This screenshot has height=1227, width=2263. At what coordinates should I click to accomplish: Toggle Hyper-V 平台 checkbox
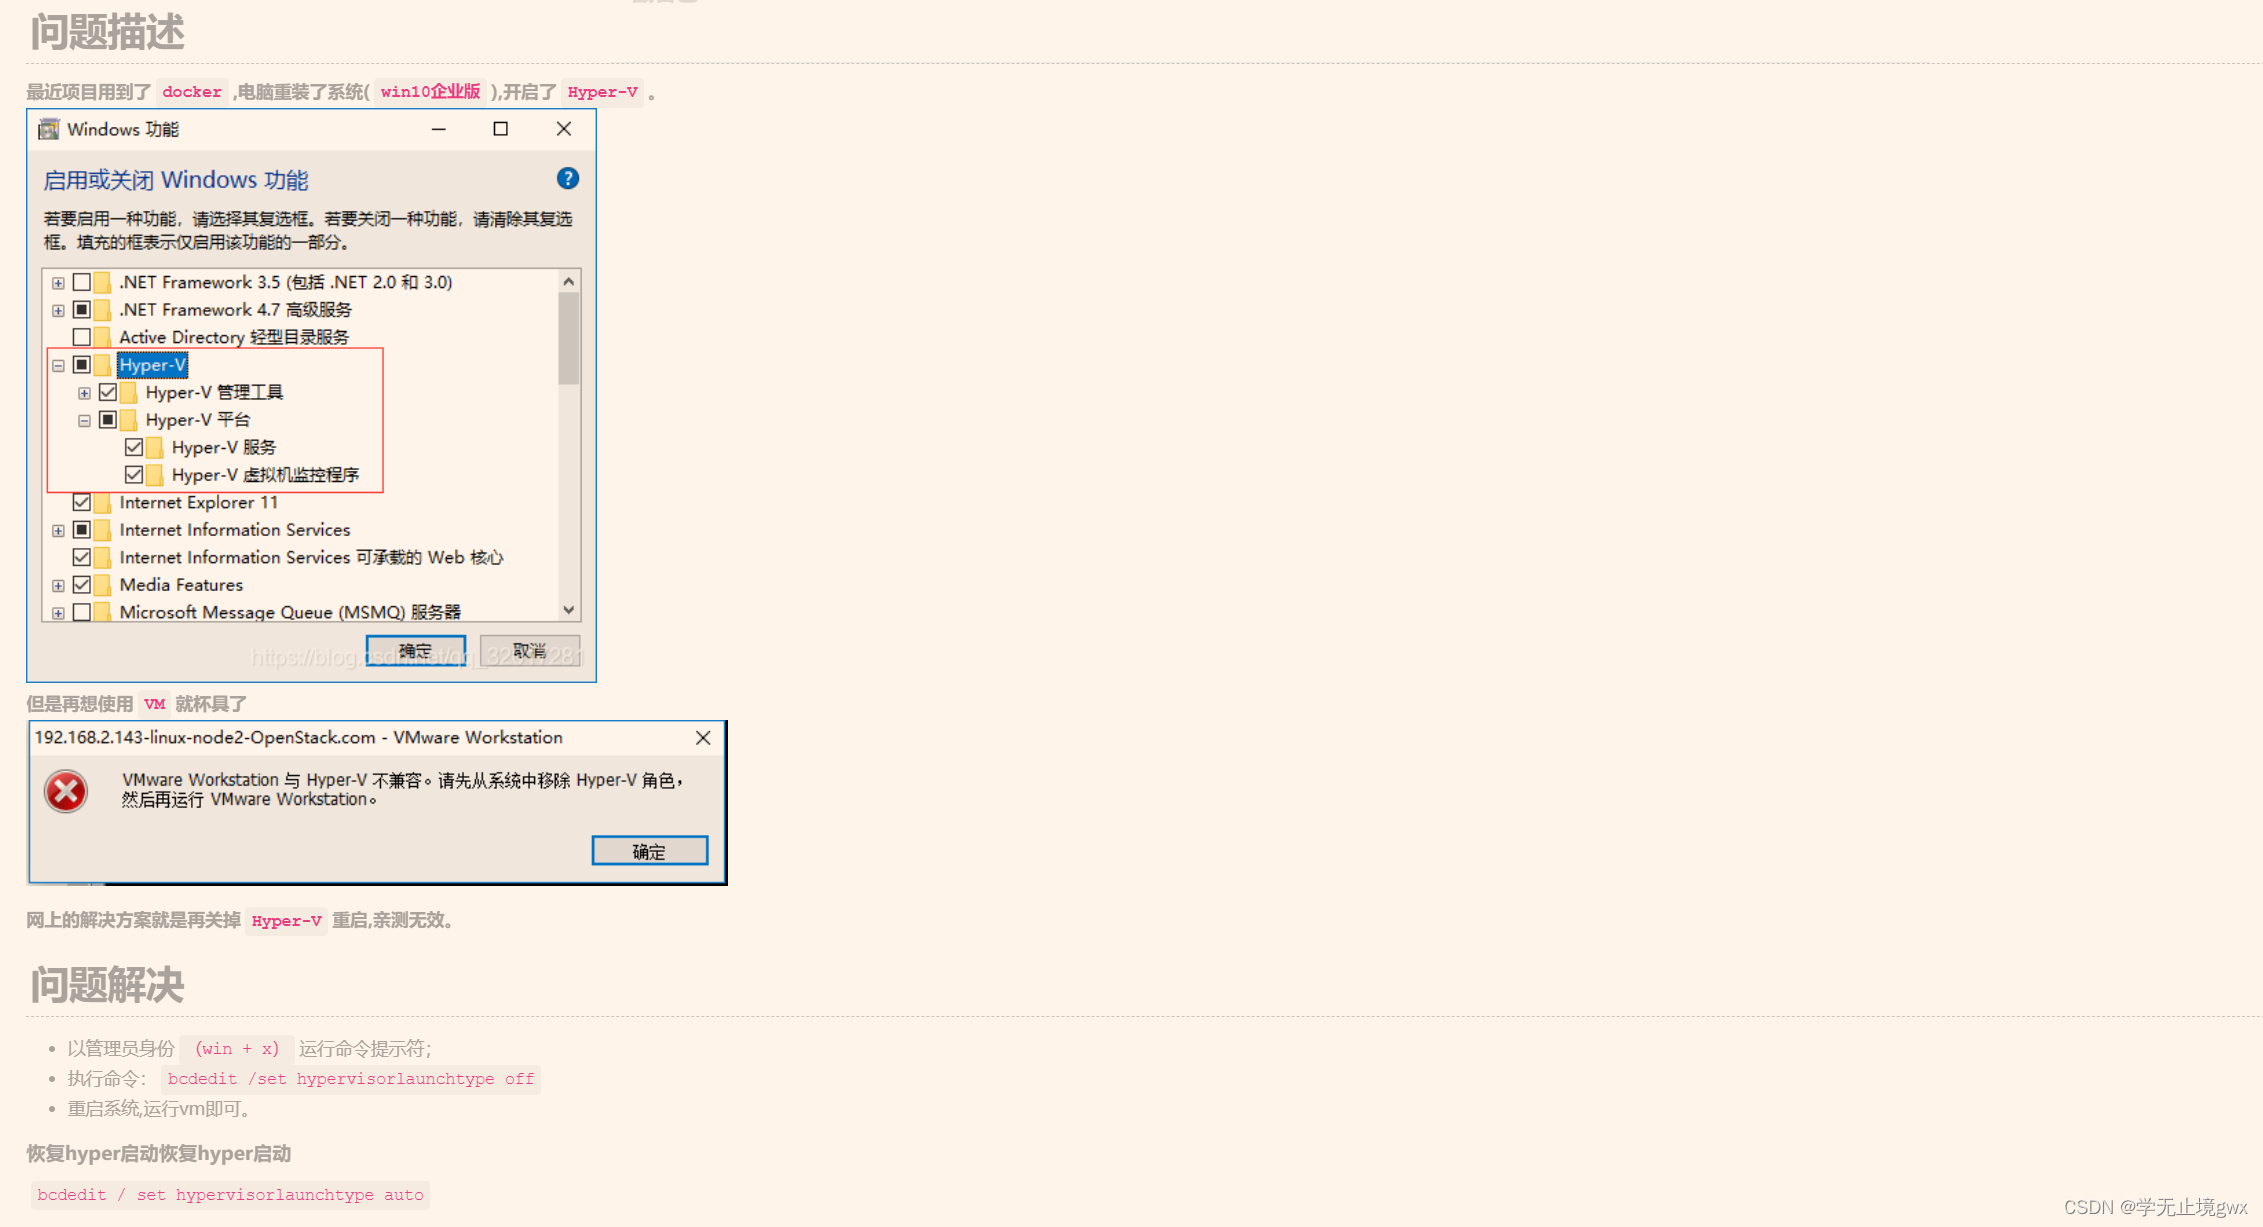click(108, 420)
